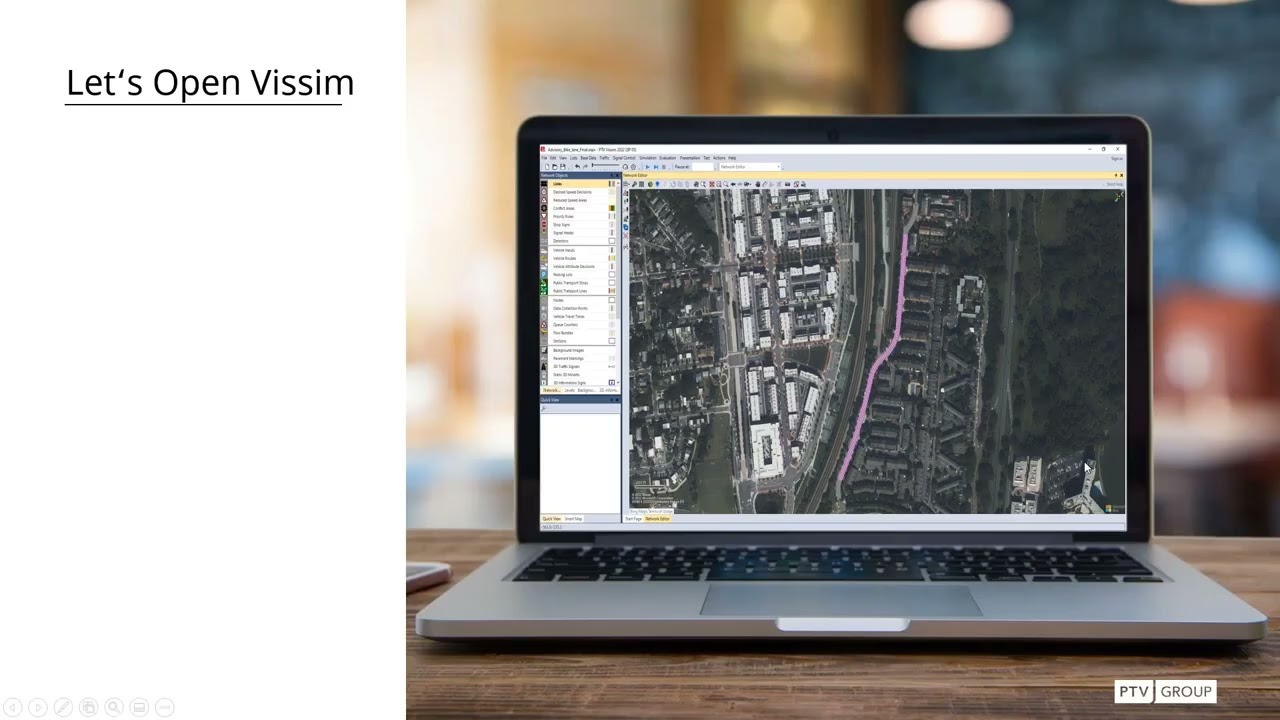
Task: Open the Edit menu
Action: click(x=553, y=158)
